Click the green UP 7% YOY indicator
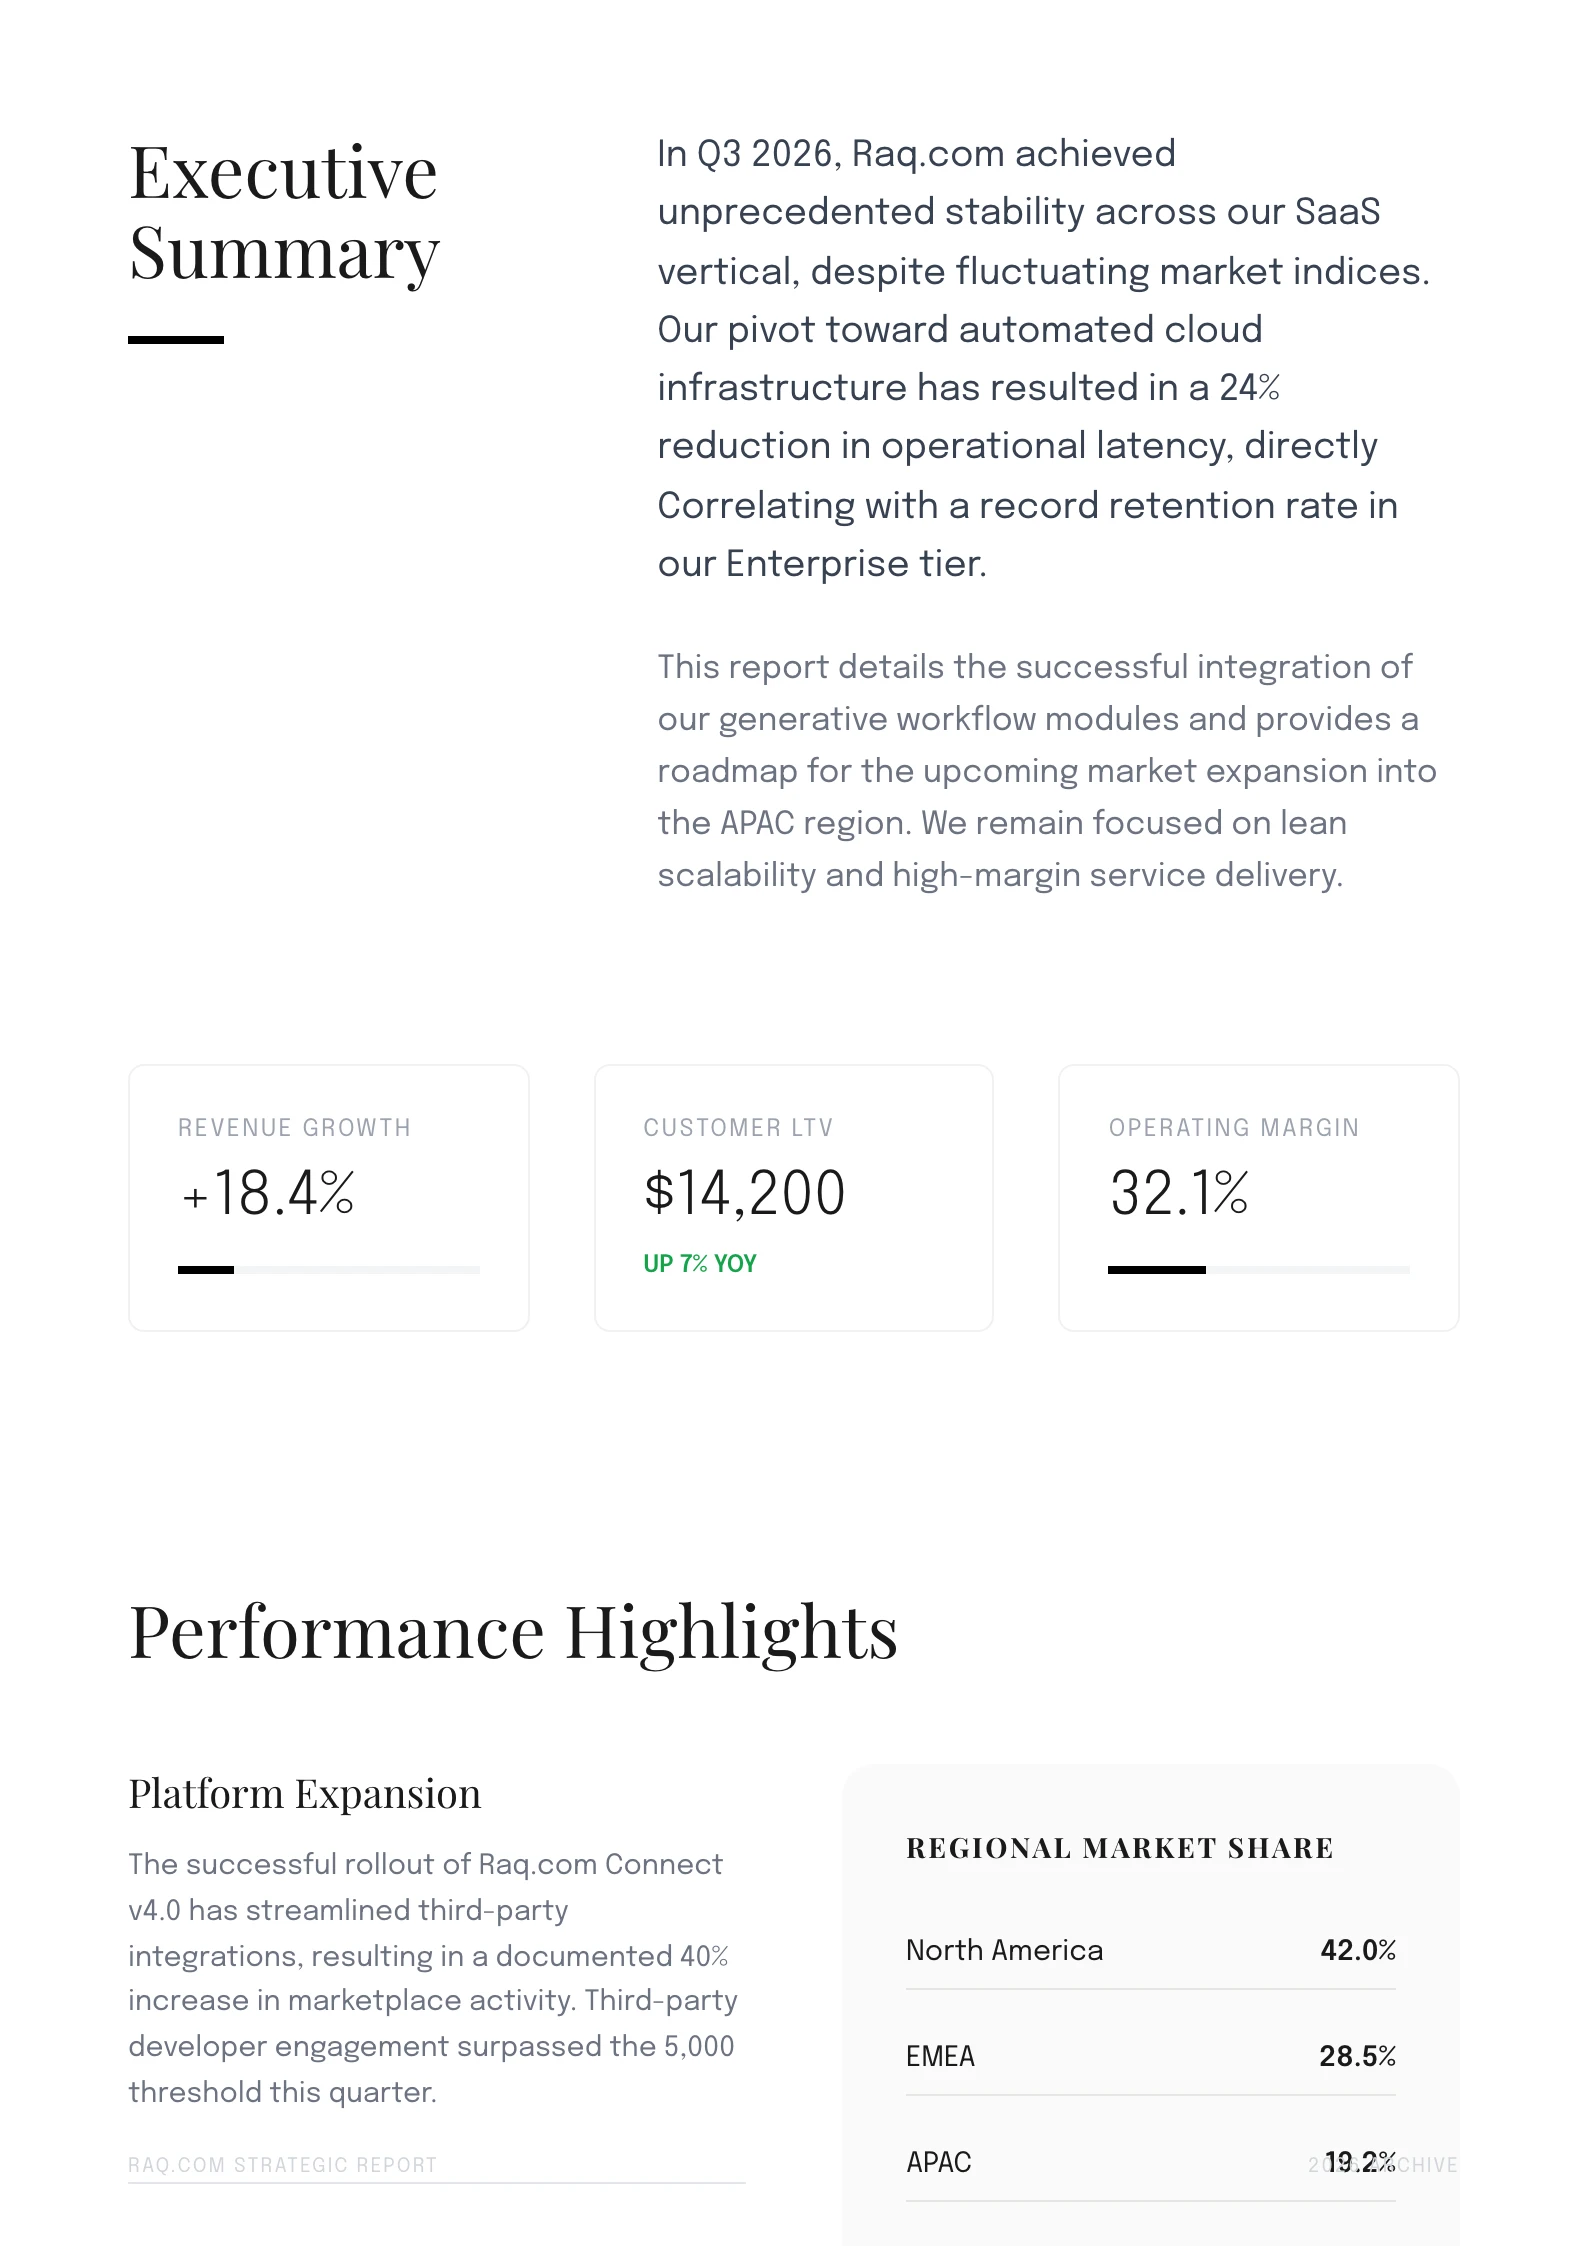The image size is (1588, 2246). point(700,1264)
